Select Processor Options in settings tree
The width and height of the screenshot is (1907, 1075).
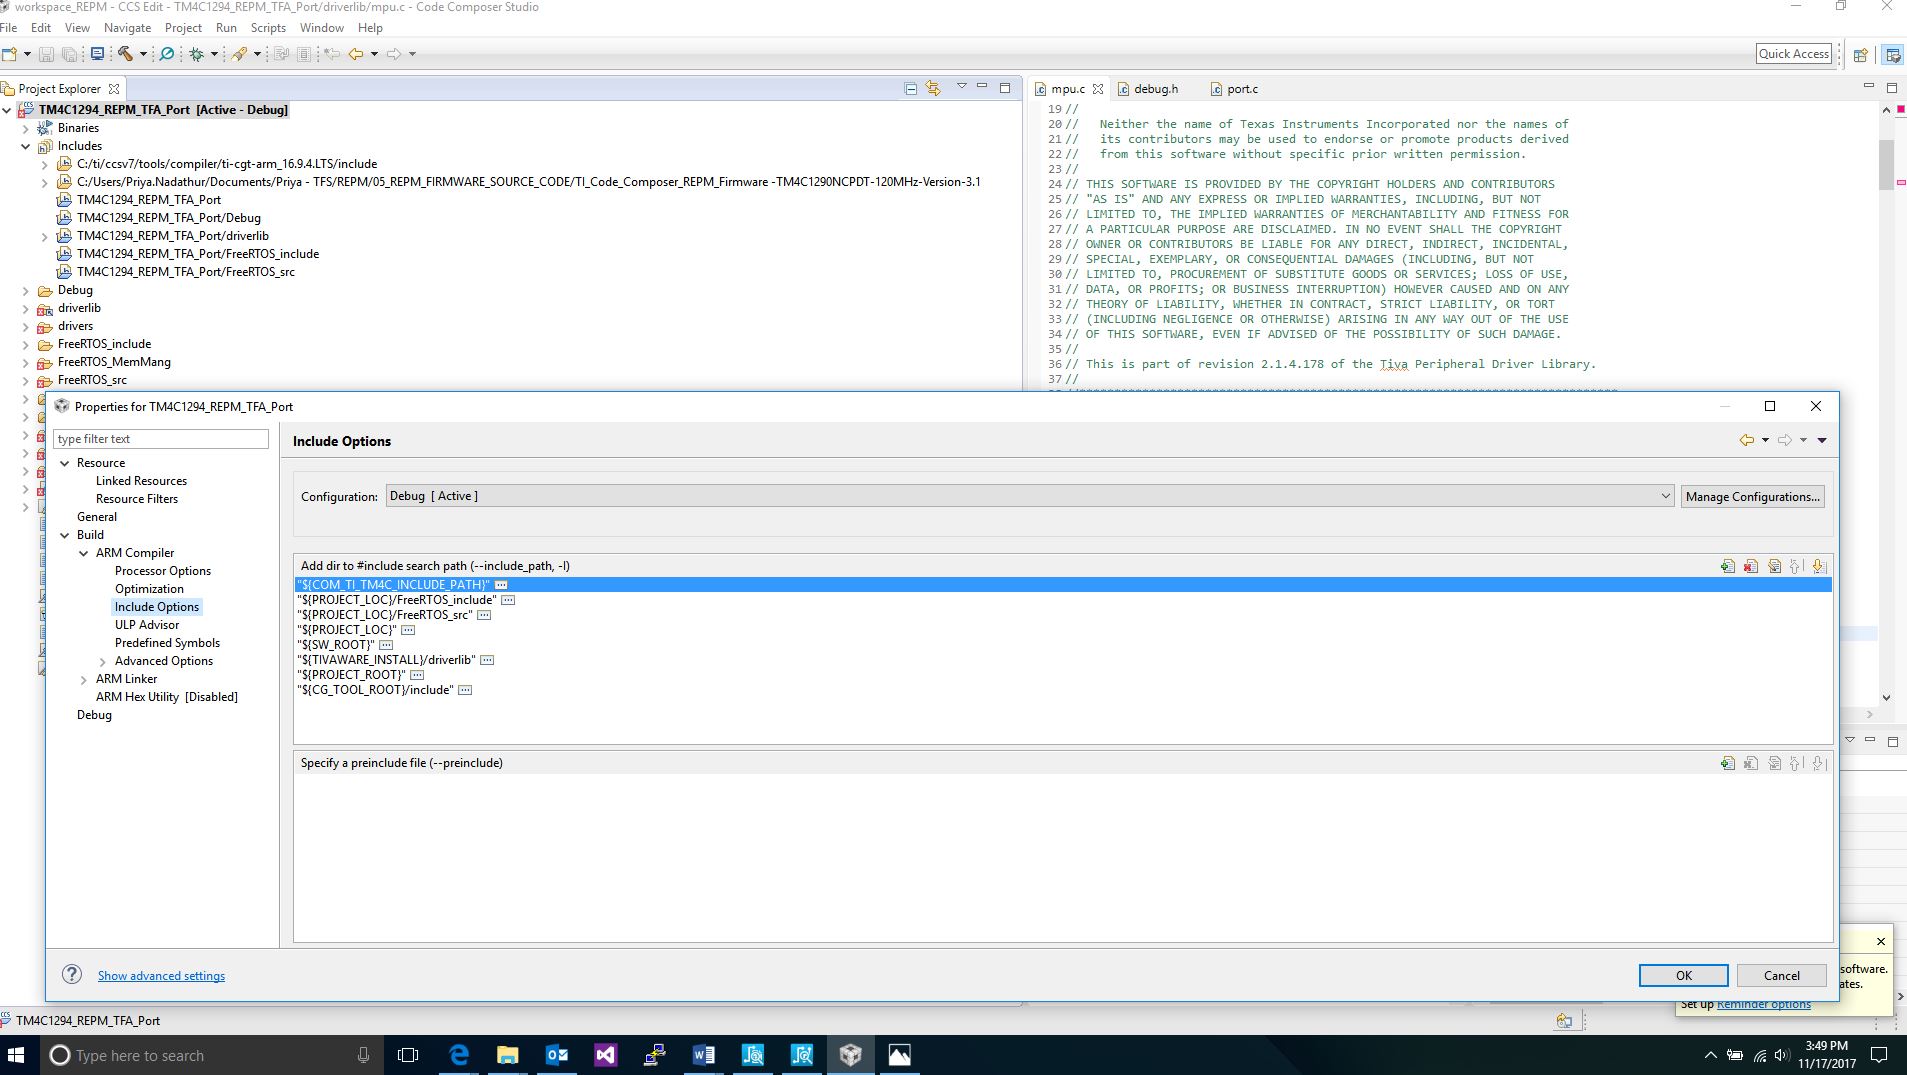163,571
